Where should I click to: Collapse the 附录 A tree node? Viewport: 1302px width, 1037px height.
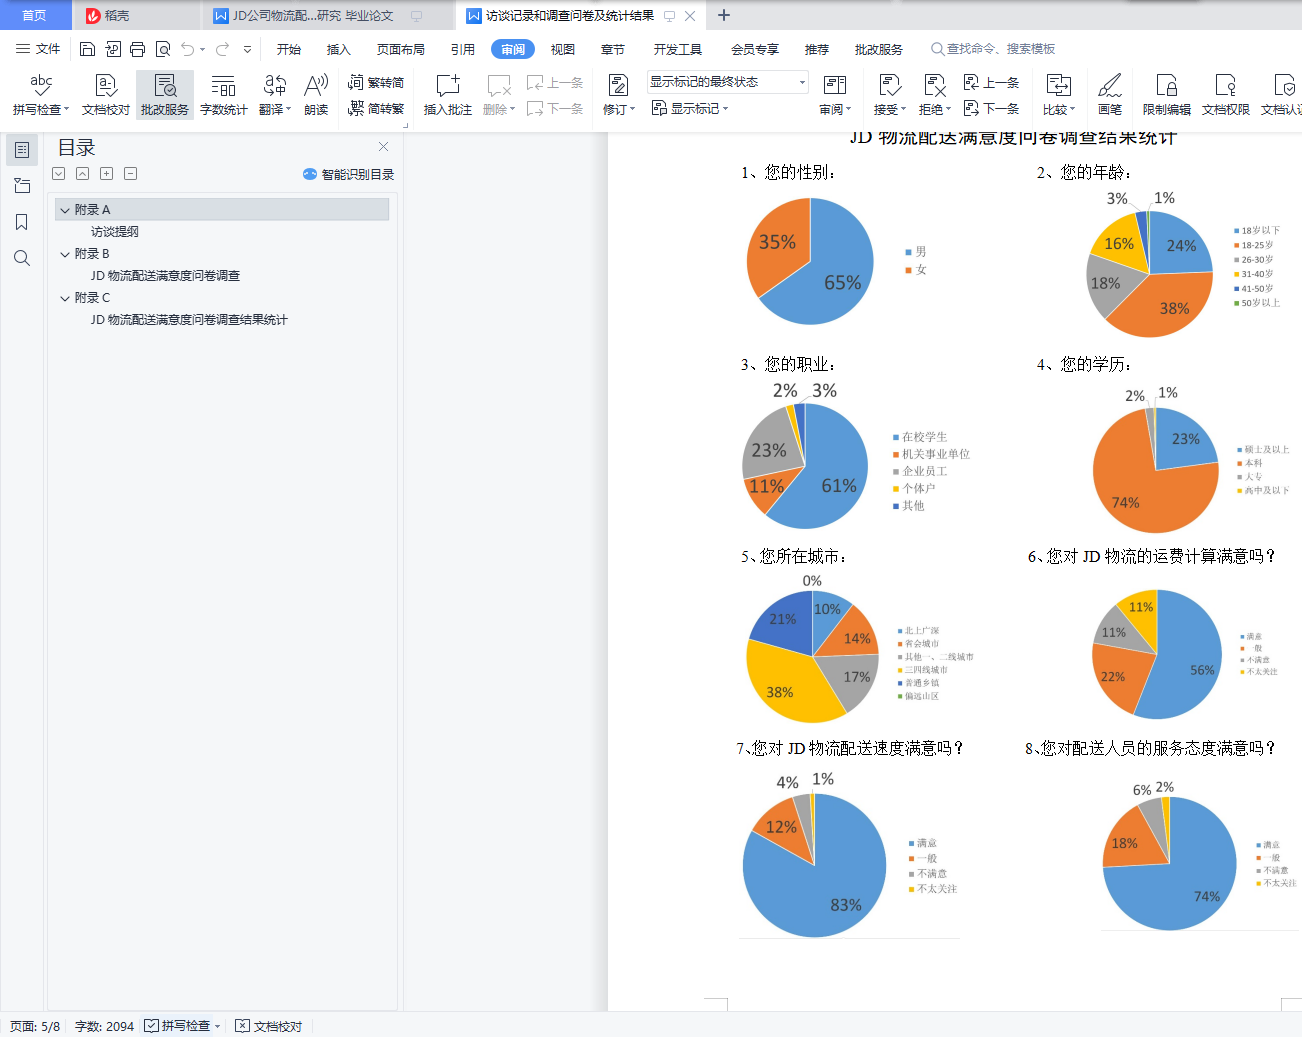[x=65, y=210]
